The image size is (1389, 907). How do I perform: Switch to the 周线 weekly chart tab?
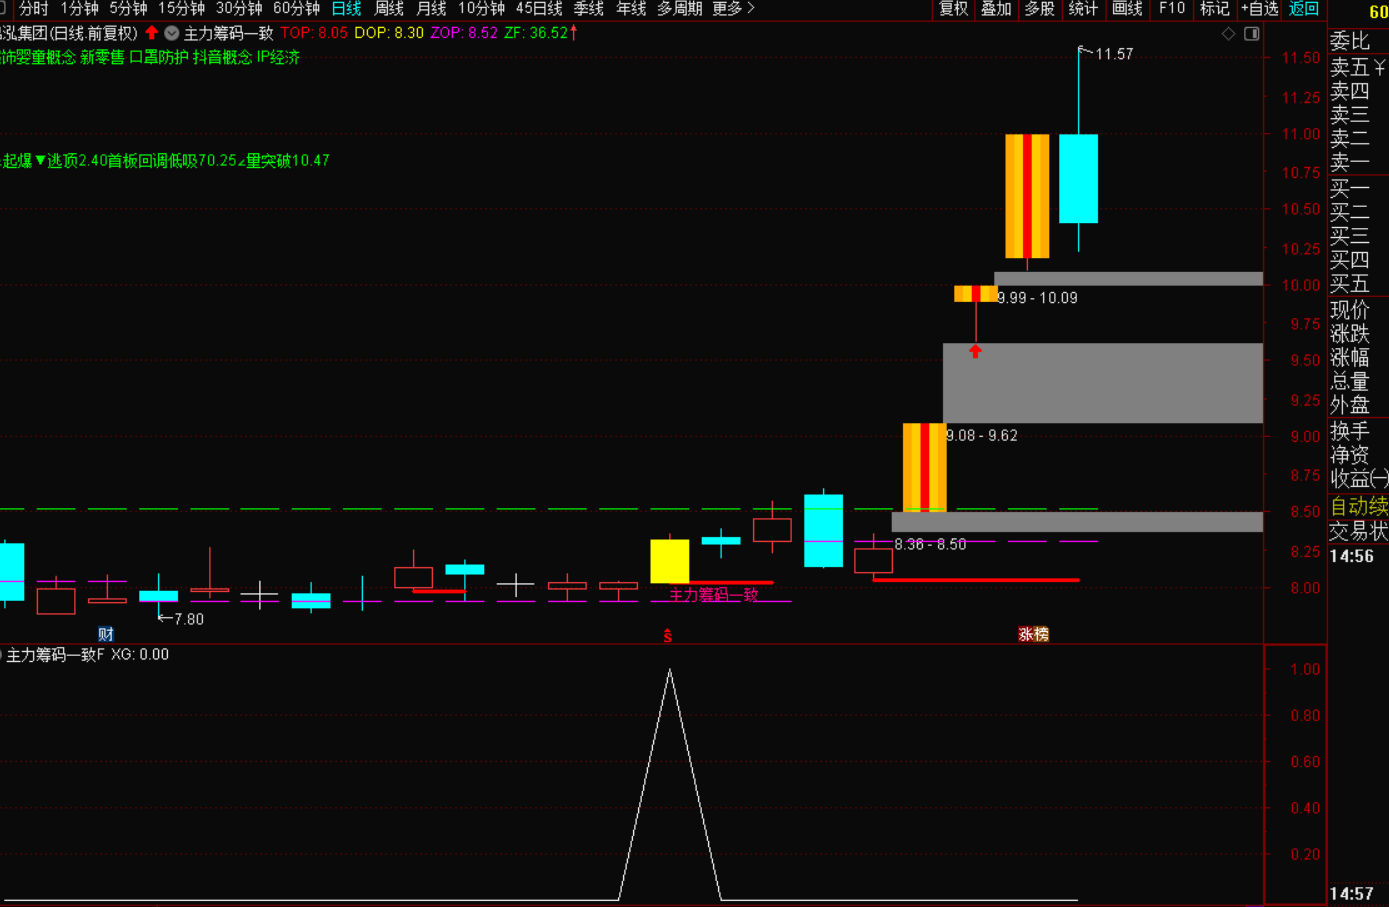tap(389, 9)
